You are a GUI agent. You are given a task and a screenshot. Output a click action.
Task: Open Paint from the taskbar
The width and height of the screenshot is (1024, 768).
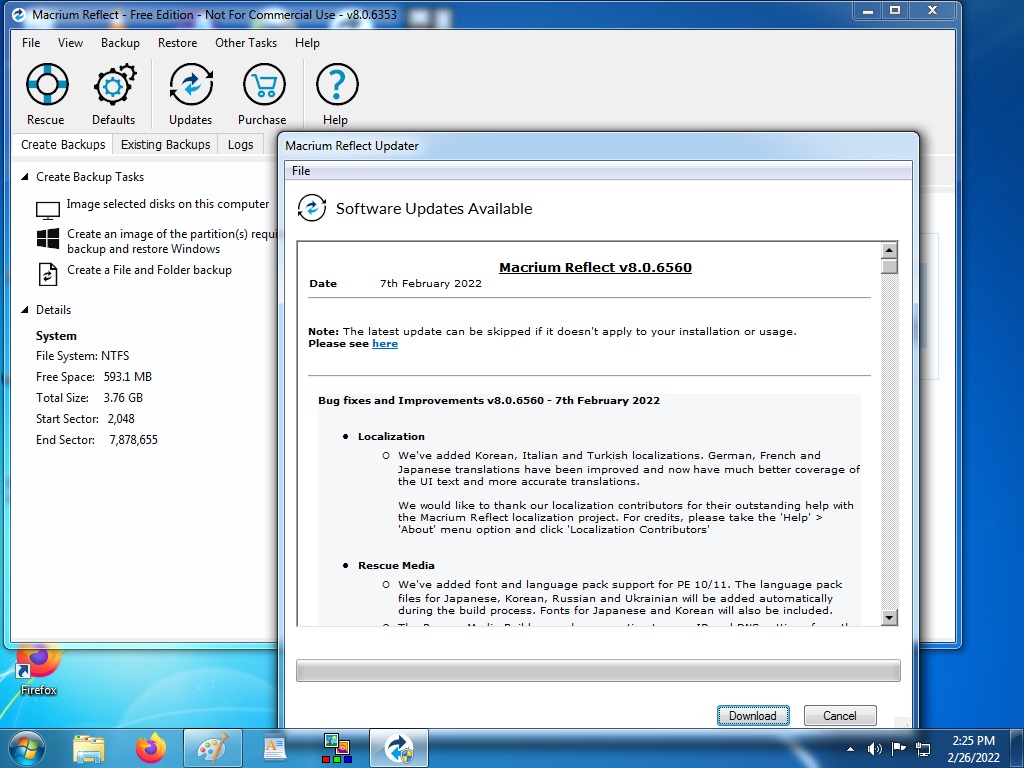coord(213,748)
